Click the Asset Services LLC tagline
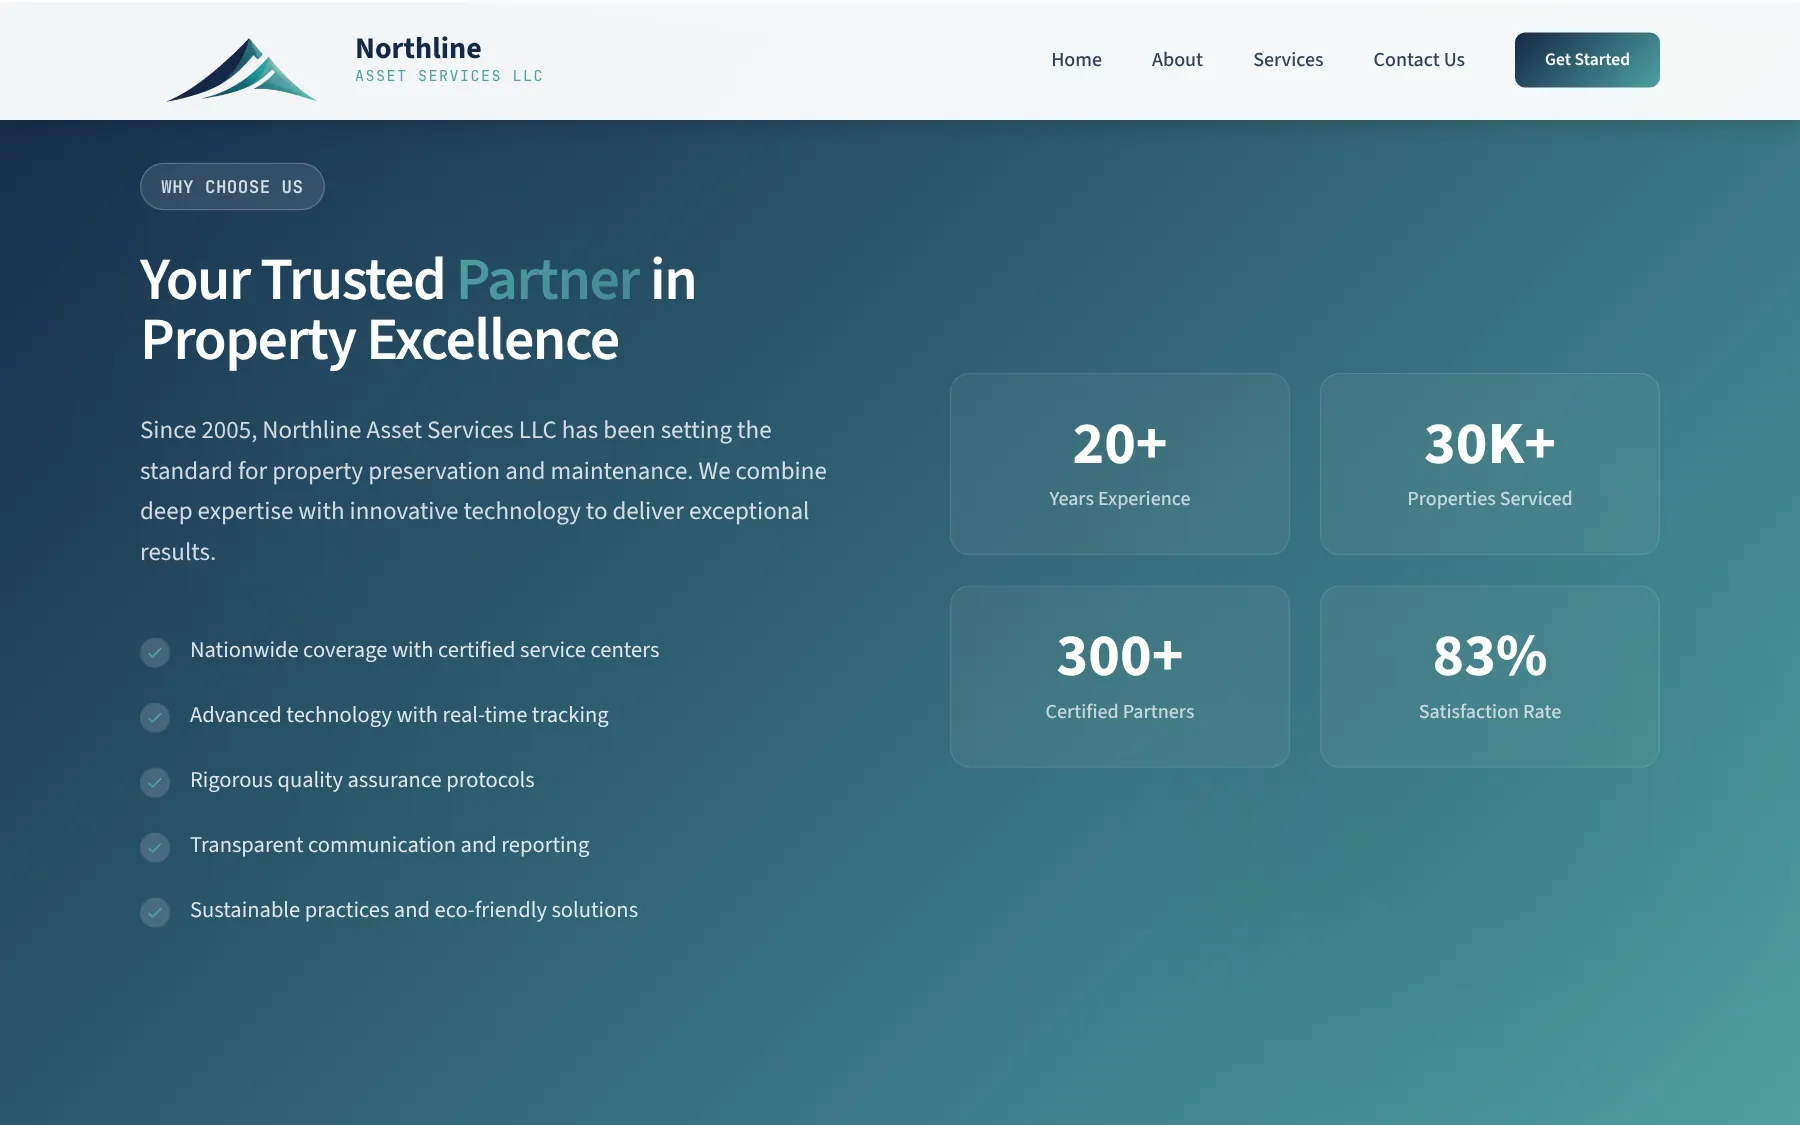Image resolution: width=1800 pixels, height=1125 pixels. coord(449,76)
